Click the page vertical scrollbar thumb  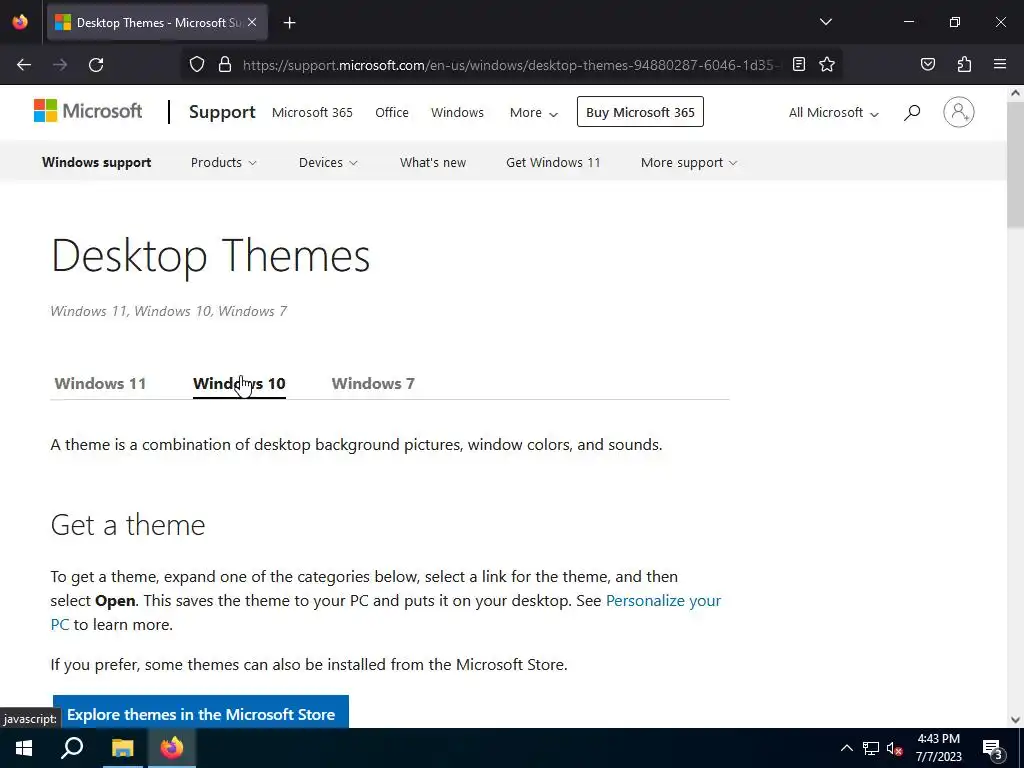coord(1015,164)
